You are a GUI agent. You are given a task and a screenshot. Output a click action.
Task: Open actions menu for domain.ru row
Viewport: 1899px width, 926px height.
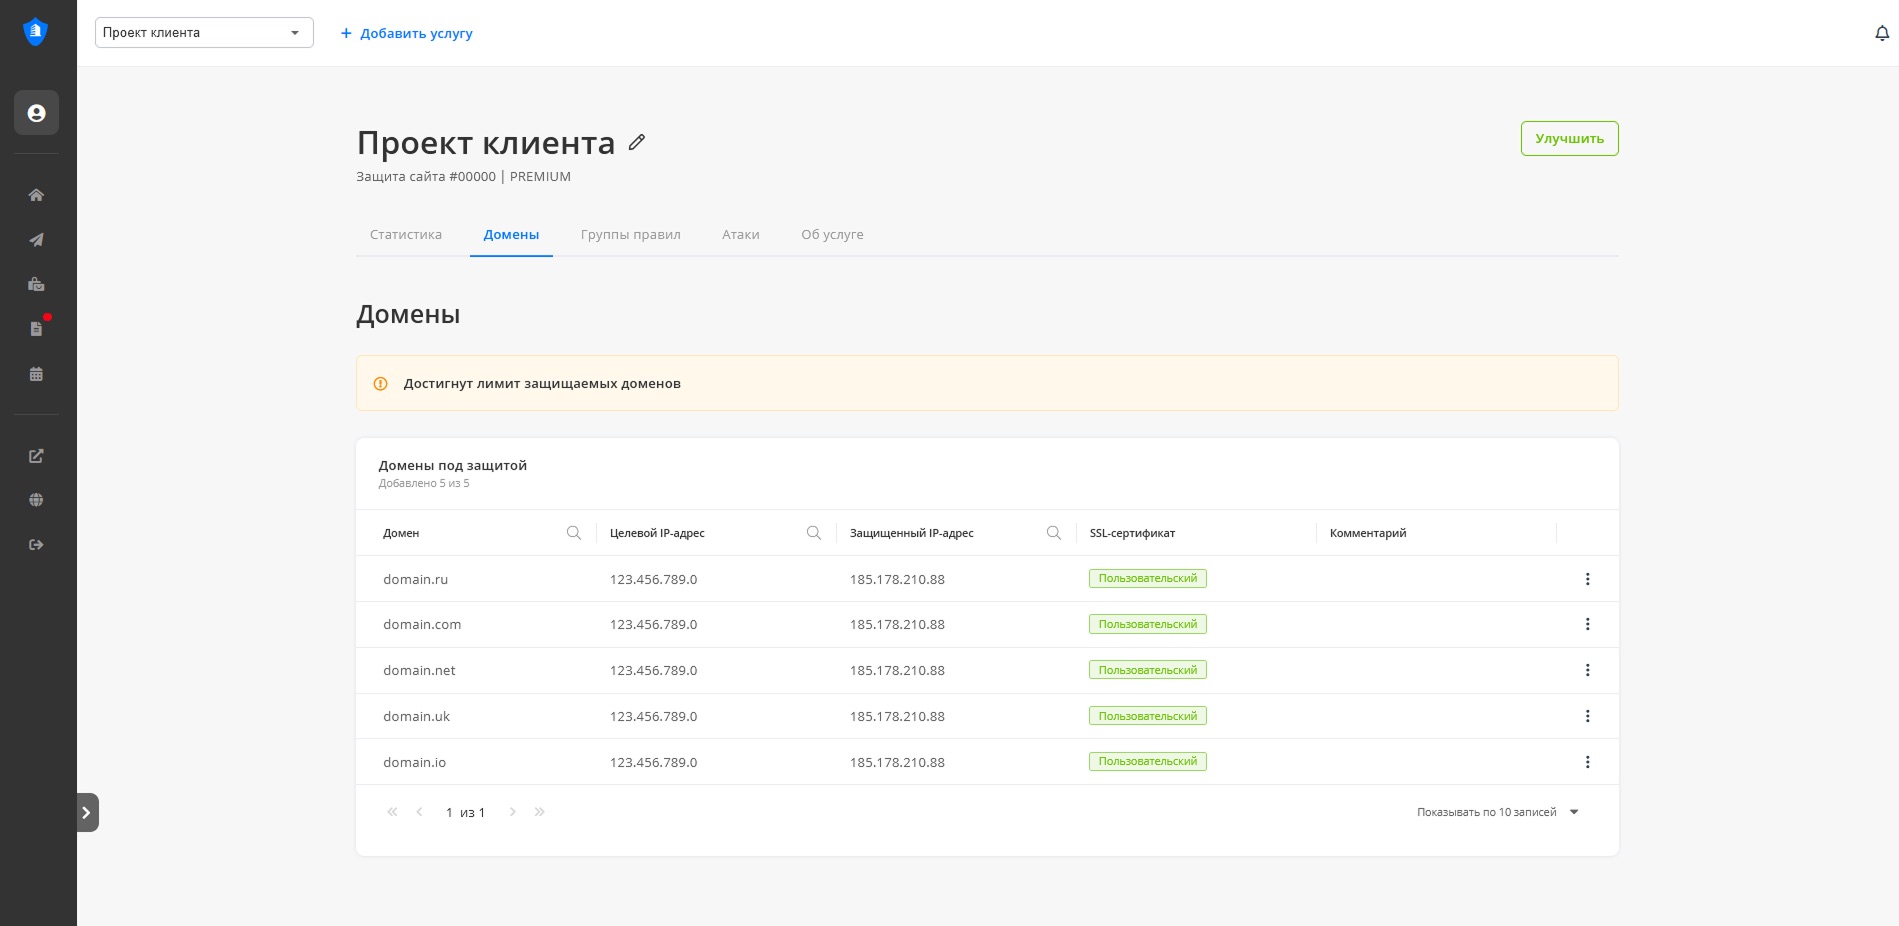click(1587, 579)
